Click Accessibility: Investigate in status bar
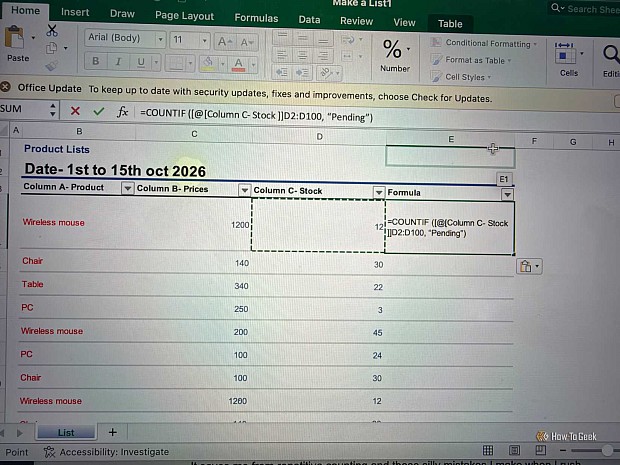Screen dimensions: 620x465 click(106, 452)
